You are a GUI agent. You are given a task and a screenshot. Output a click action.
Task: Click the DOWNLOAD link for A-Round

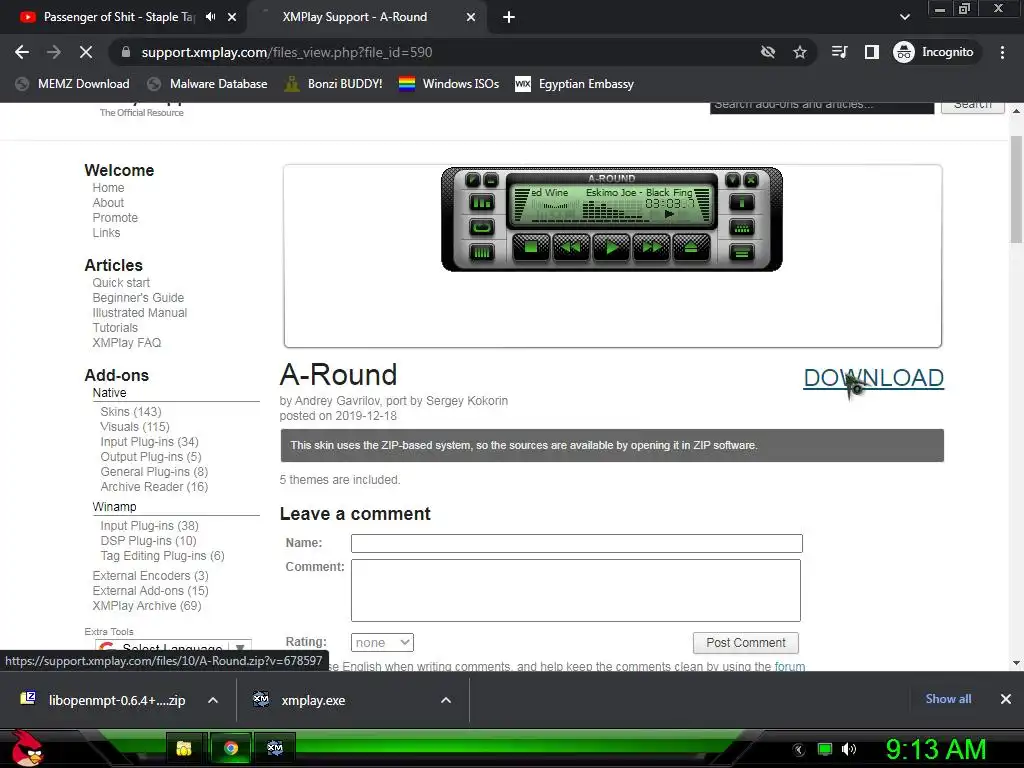point(873,378)
